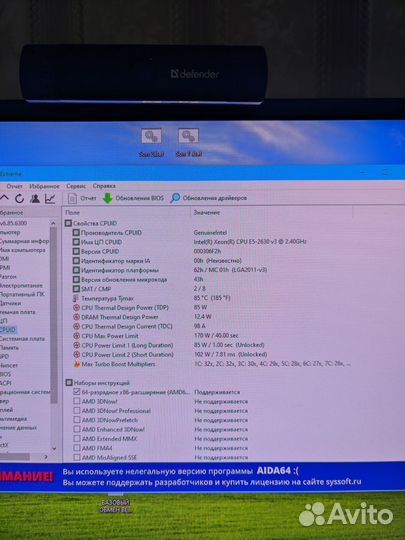Image resolution: width=405 pixels, height=540 pixels.
Task: Click icon beside Идентификатор платформы
Action: point(76,270)
